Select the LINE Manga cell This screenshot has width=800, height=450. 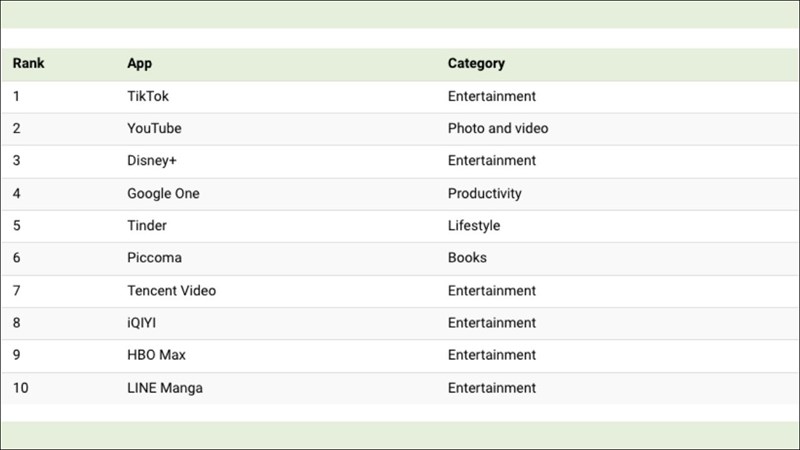165,388
